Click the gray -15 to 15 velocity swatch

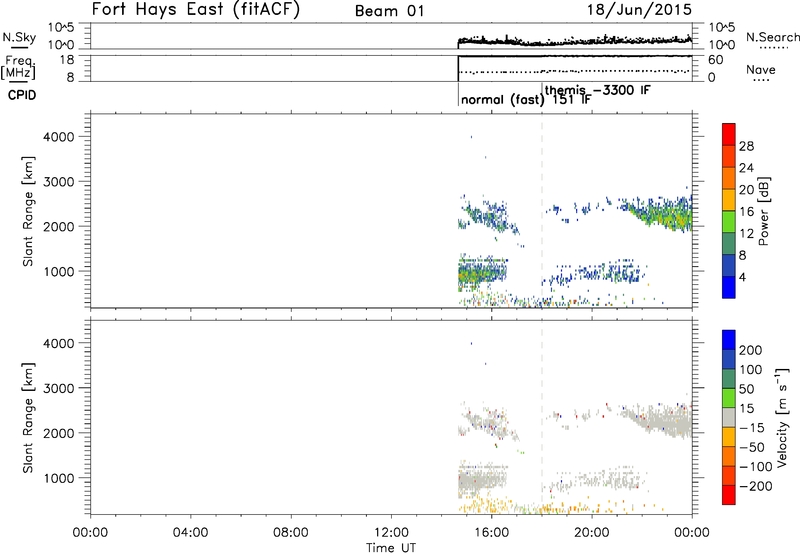point(729,418)
